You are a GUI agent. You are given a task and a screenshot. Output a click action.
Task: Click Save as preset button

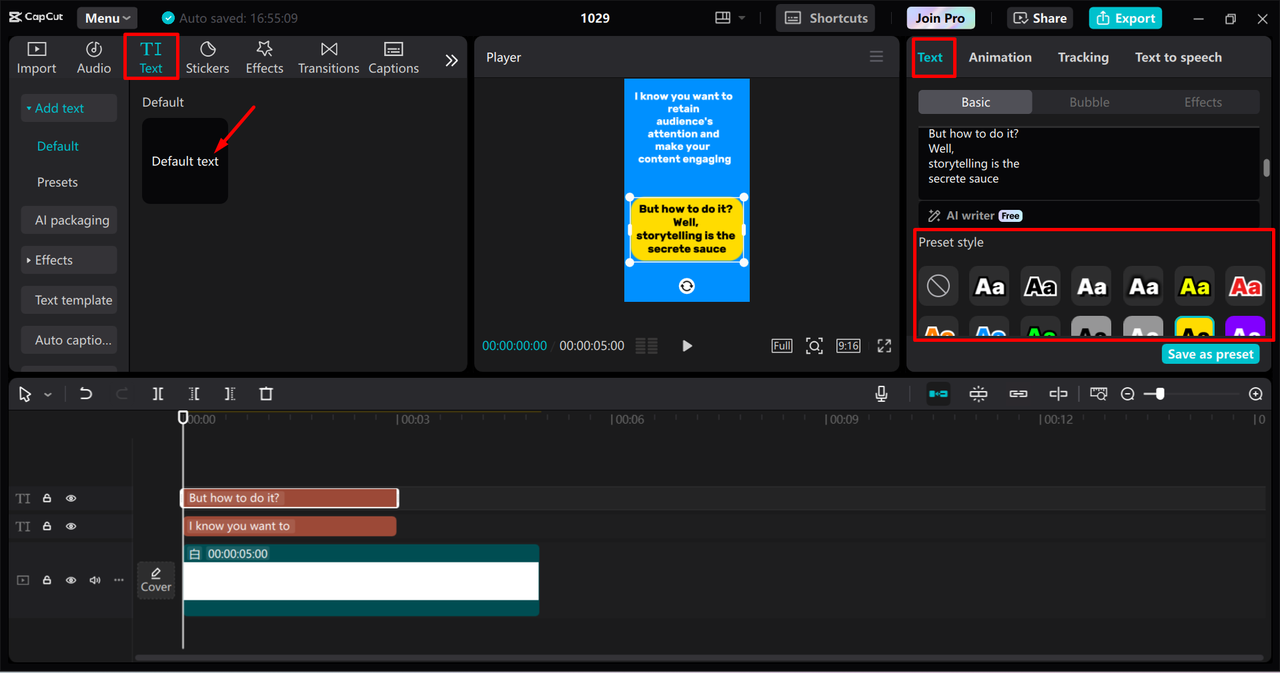tap(1211, 354)
